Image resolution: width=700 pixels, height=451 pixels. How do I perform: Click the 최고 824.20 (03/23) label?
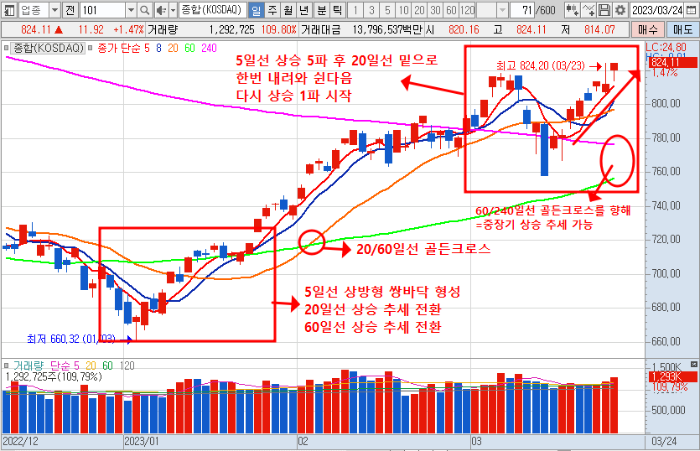coord(540,66)
